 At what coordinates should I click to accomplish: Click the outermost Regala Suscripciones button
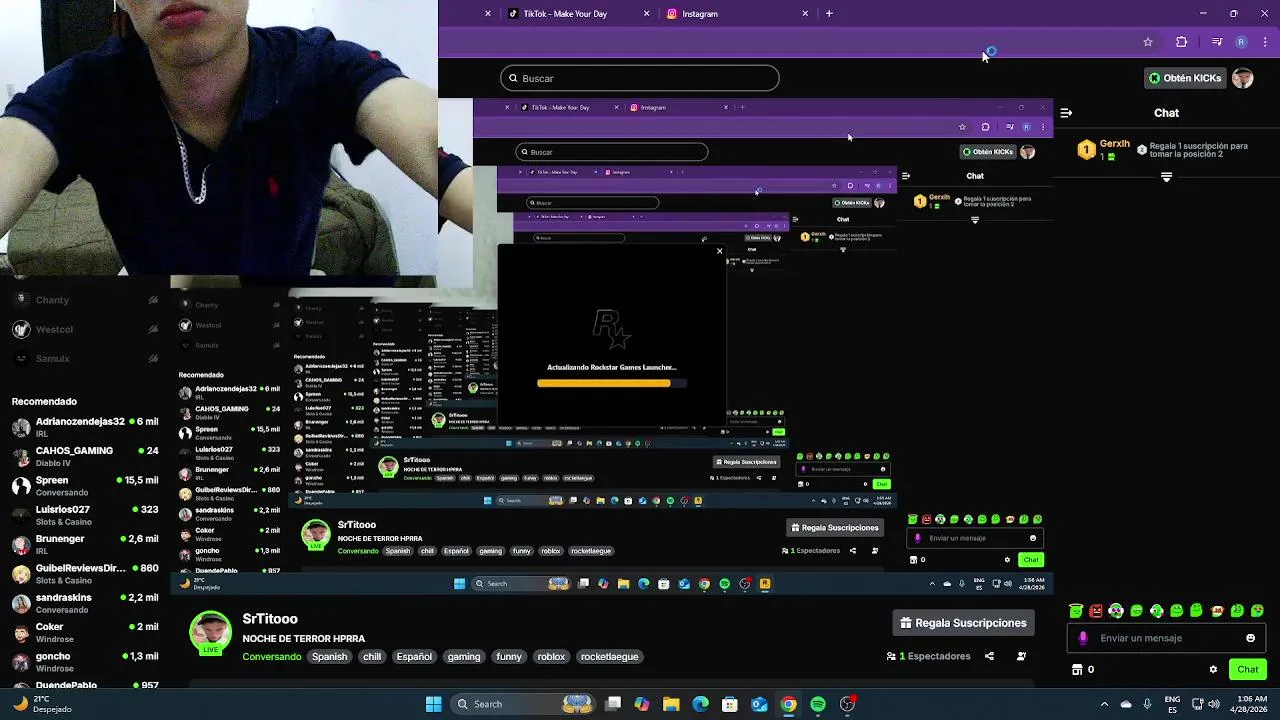click(x=964, y=623)
